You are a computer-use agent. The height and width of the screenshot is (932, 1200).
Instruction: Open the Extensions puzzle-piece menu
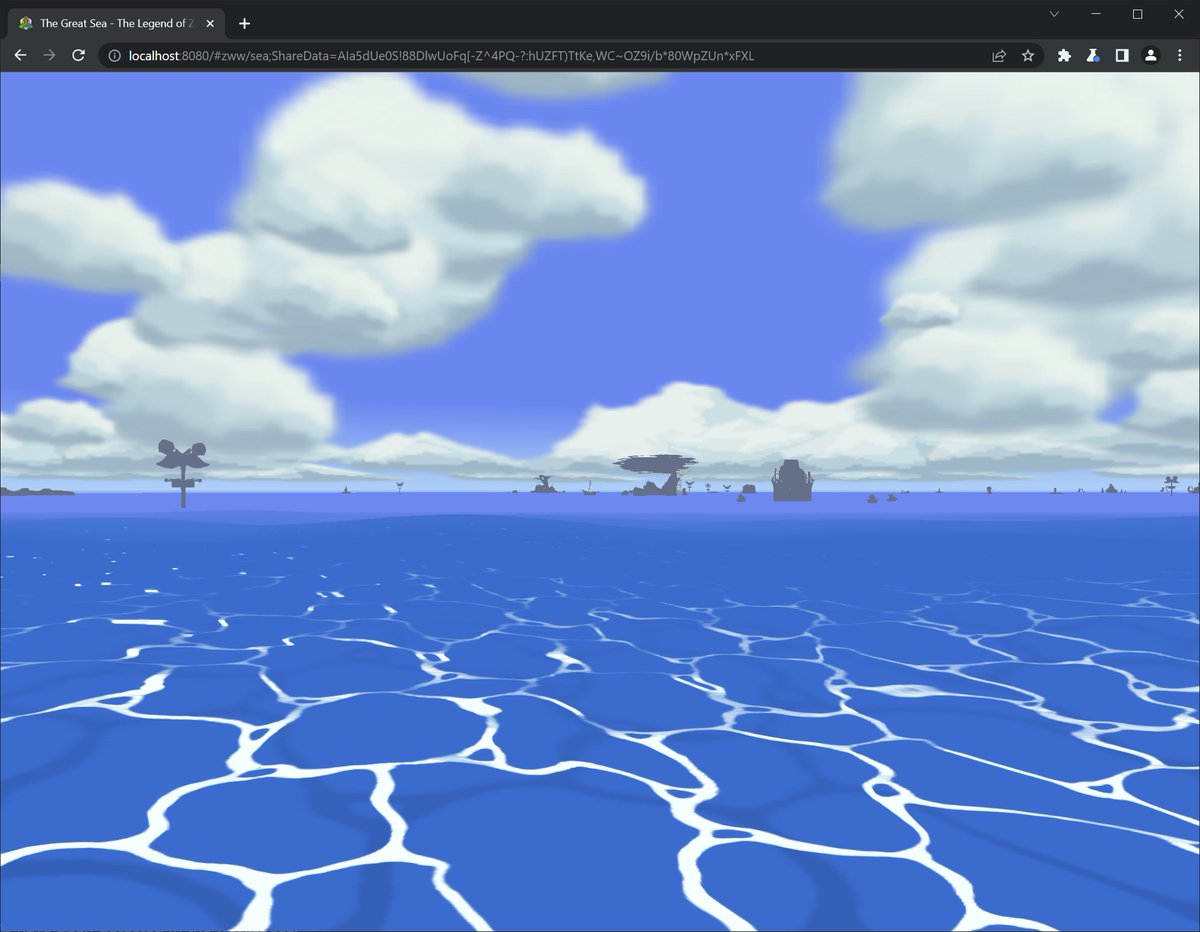[1064, 56]
